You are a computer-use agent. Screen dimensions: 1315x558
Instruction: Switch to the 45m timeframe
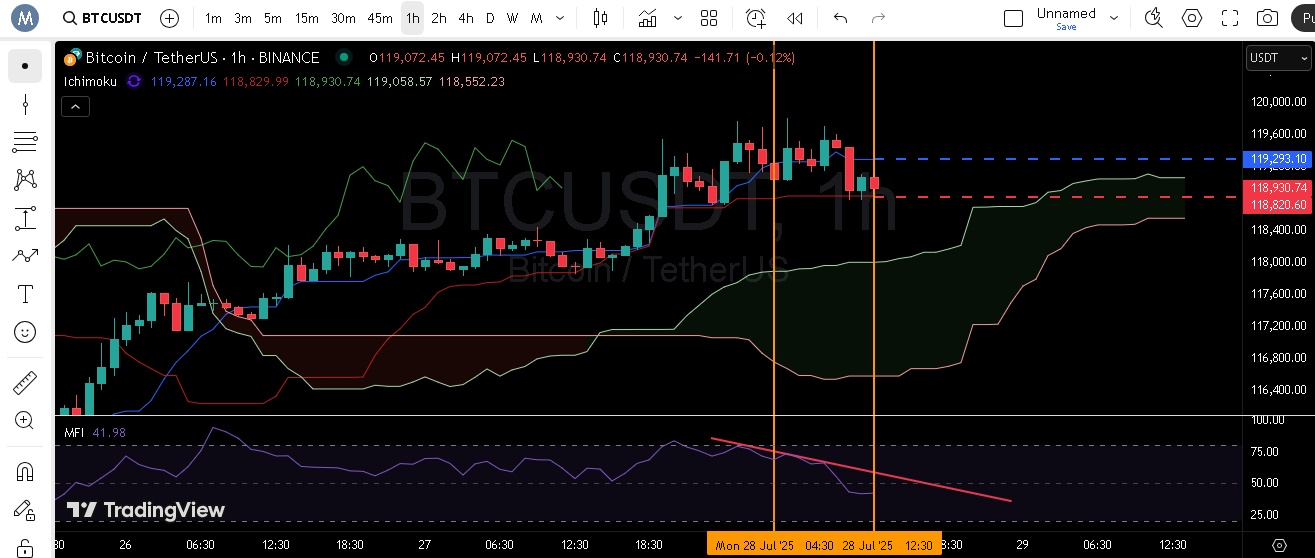(x=380, y=18)
